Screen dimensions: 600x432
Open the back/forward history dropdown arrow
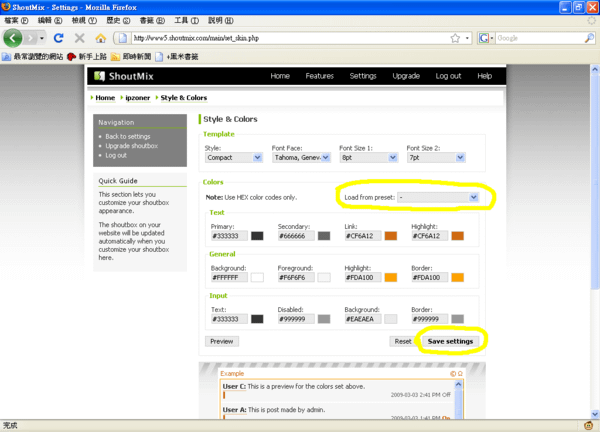(x=42, y=38)
